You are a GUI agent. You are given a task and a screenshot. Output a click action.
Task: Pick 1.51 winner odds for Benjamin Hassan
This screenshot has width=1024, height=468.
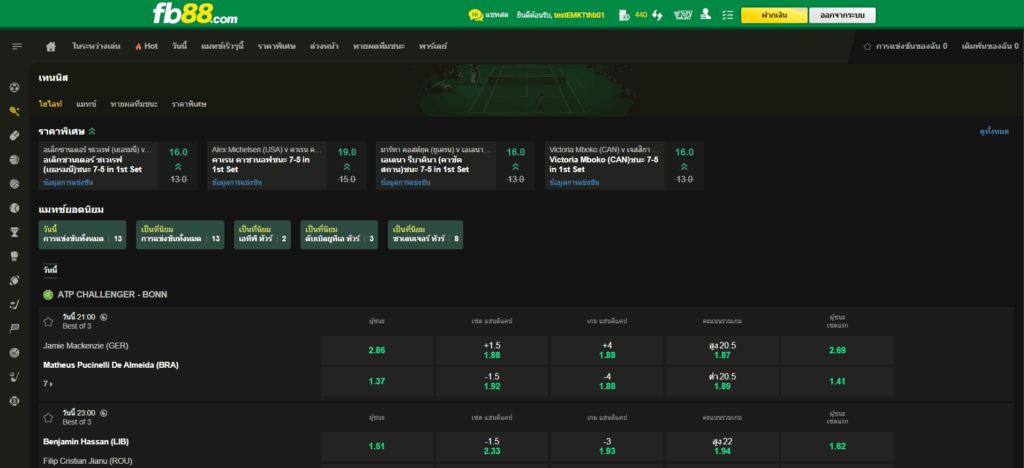click(377, 446)
